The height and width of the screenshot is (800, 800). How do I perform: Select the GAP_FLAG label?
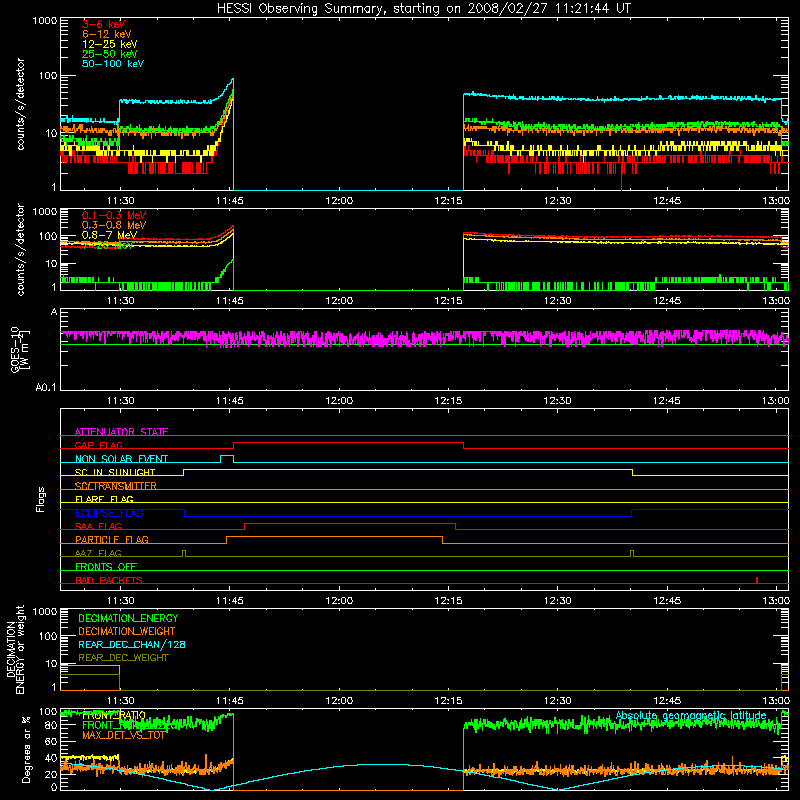98,445
